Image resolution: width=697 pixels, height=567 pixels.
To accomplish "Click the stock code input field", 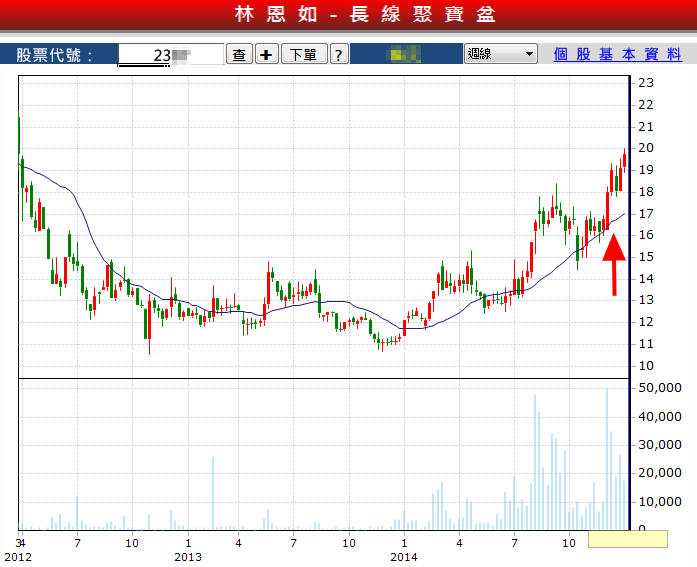I will tap(171, 55).
